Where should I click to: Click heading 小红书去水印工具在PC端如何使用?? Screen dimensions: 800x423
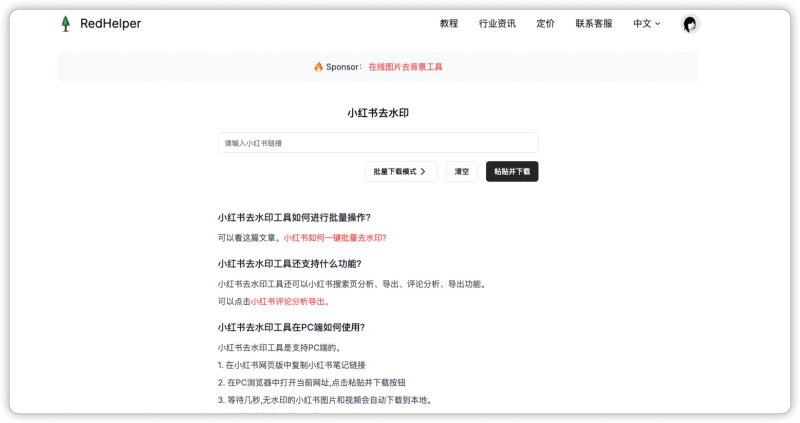291,328
